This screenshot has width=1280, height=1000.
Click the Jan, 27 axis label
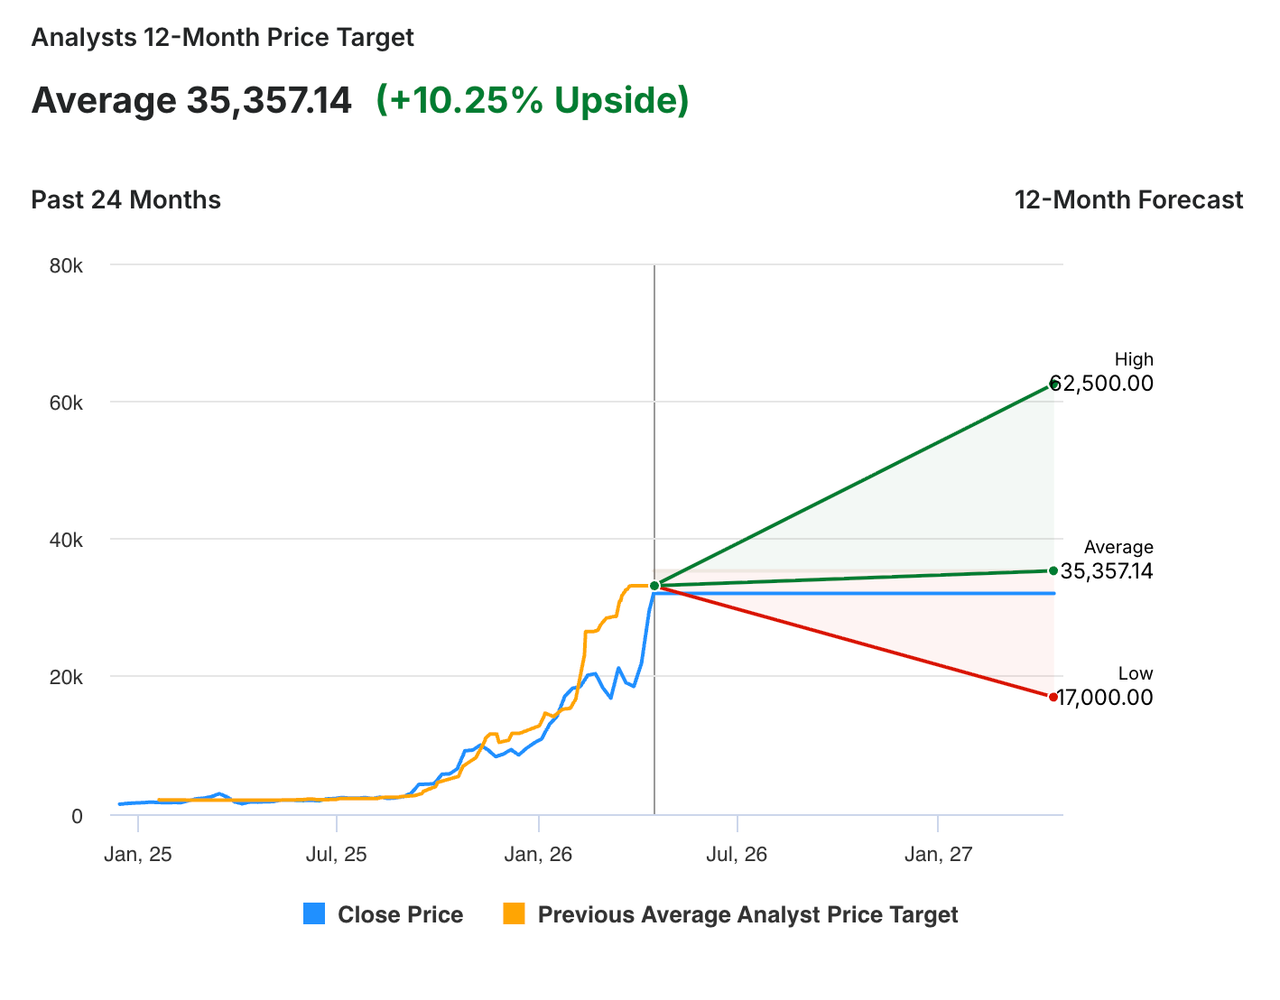click(x=938, y=855)
